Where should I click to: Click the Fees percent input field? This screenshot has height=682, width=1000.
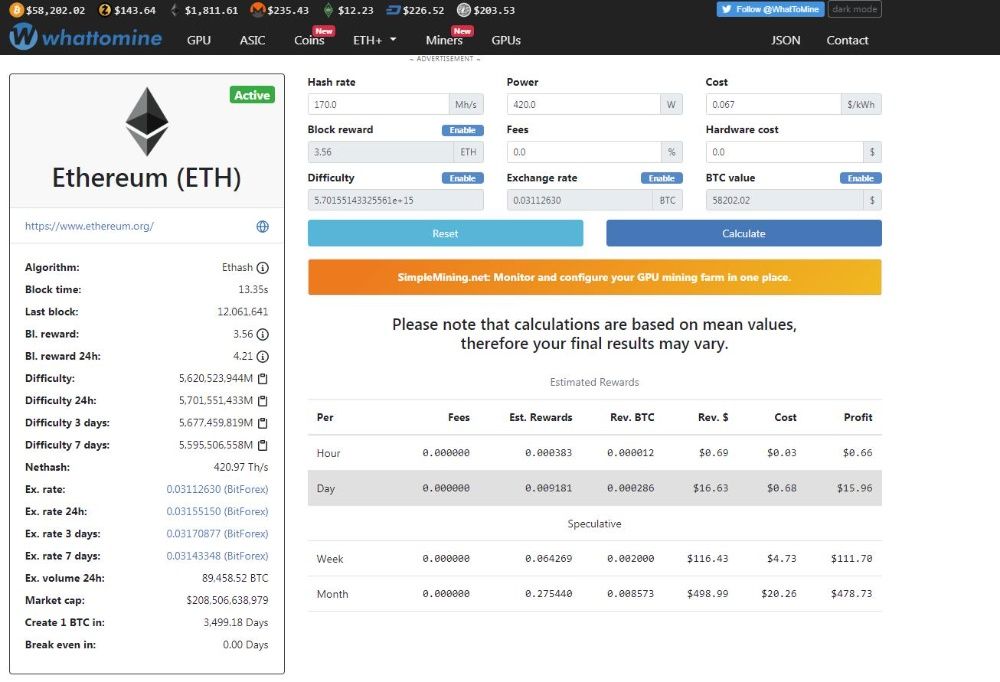tap(584, 152)
